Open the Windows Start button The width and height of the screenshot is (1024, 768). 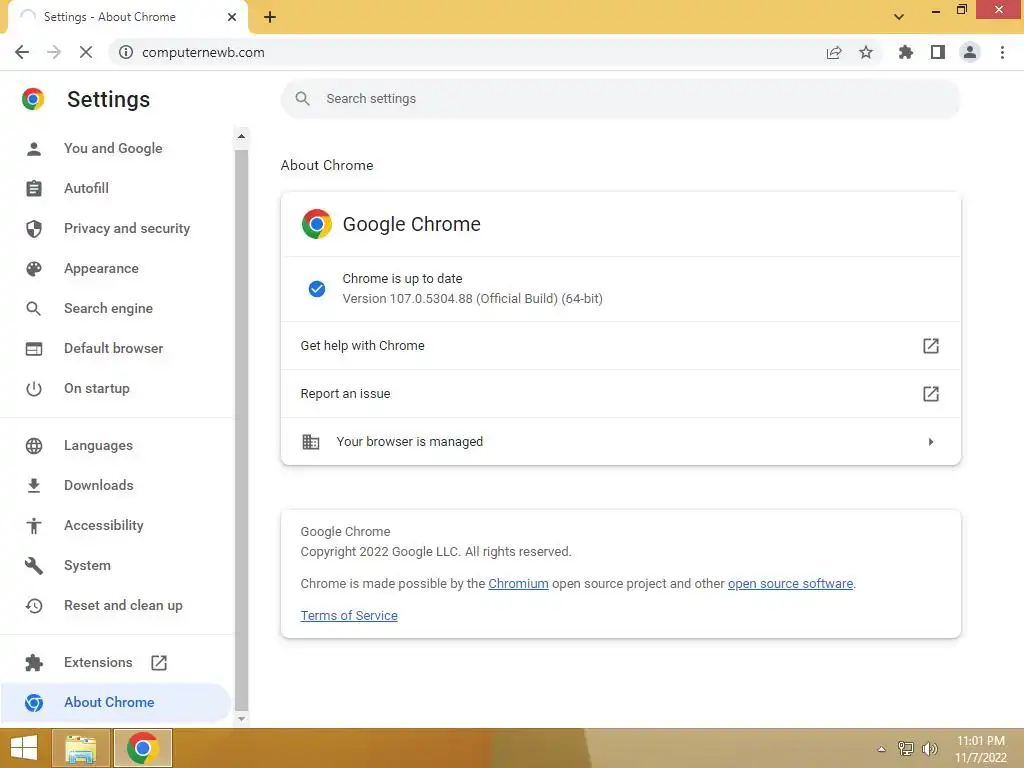point(24,748)
